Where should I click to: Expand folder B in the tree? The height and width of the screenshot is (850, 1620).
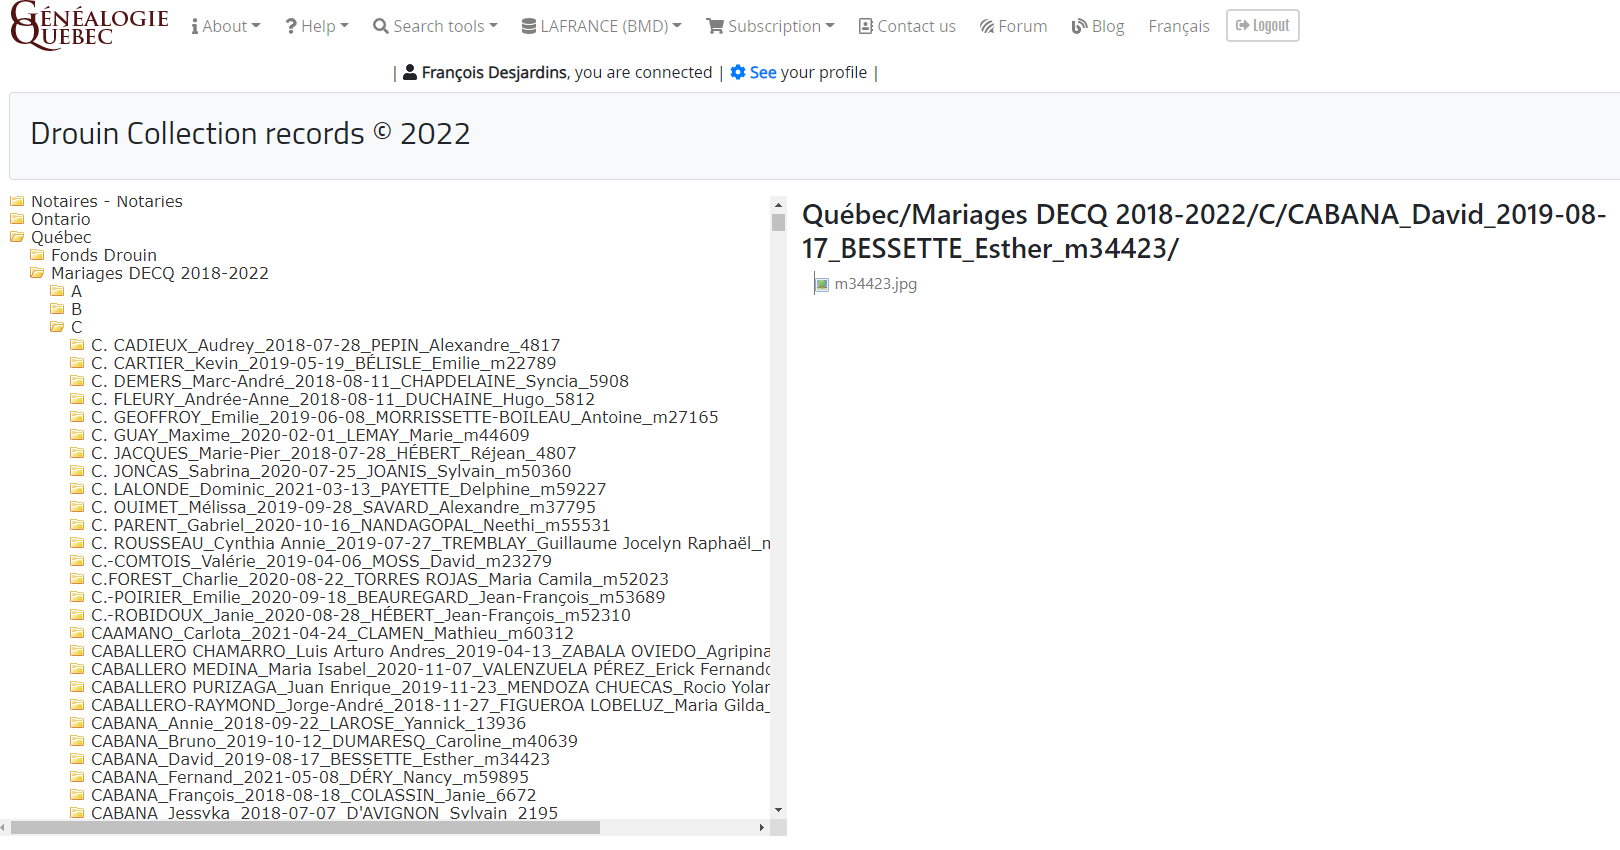pos(76,309)
